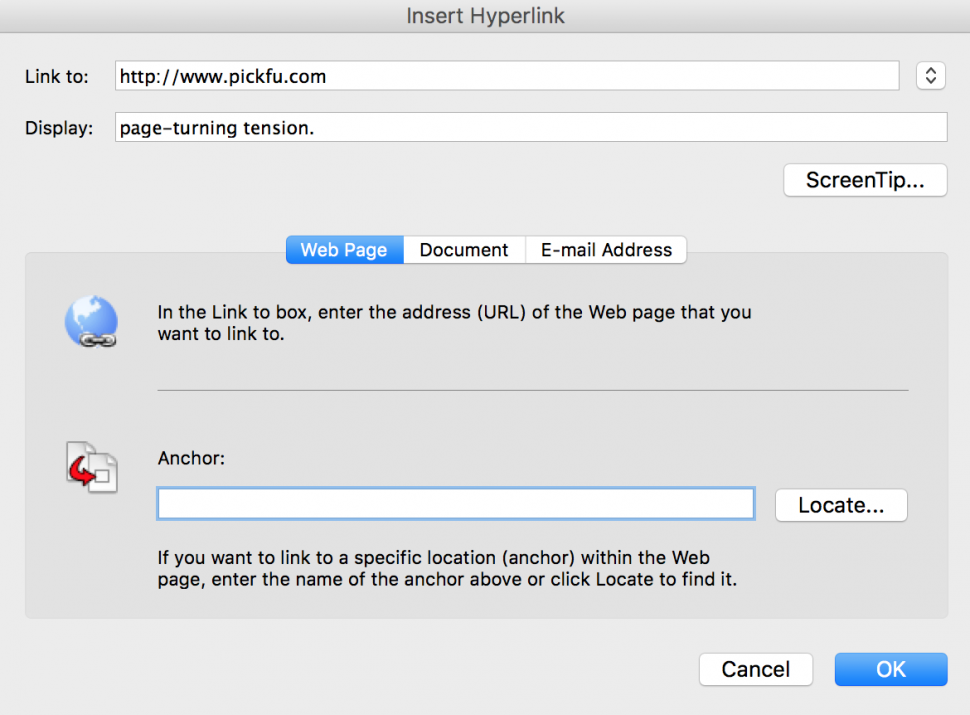The width and height of the screenshot is (970, 715).
Task: Click the Display text field
Action: click(530, 126)
